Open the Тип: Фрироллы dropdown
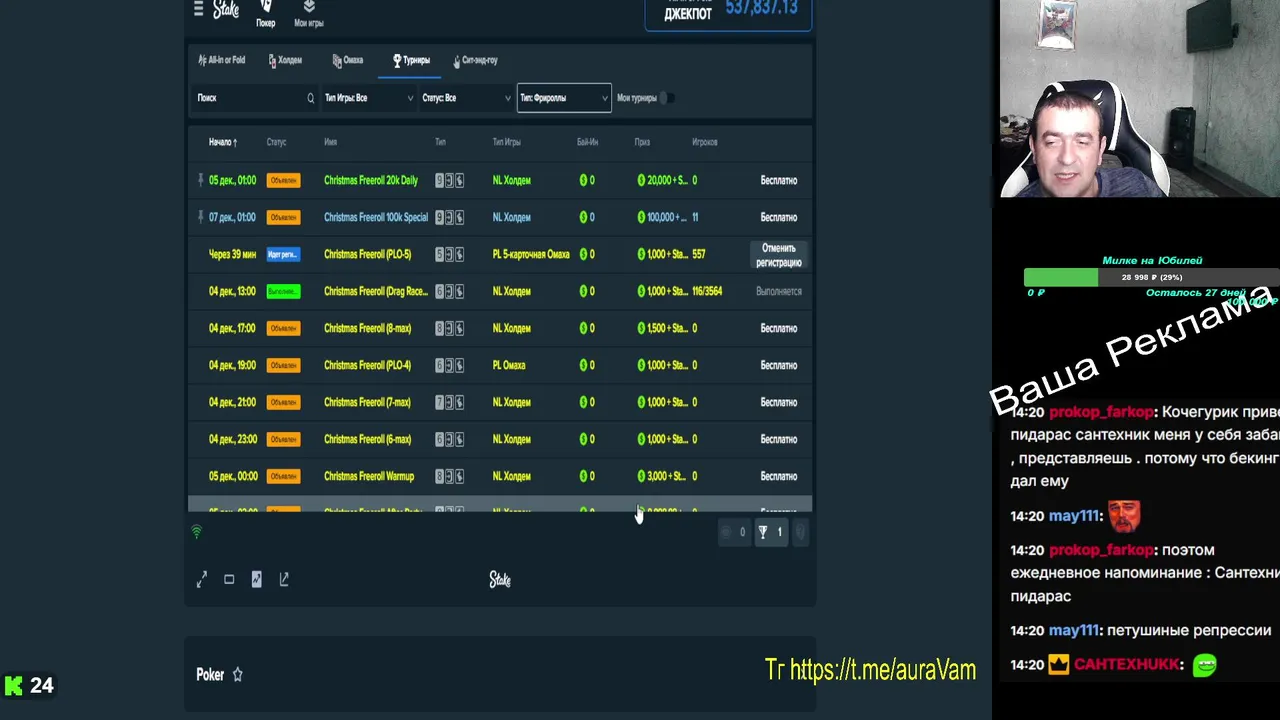Screen dimensions: 1280x720 (x=564, y=98)
